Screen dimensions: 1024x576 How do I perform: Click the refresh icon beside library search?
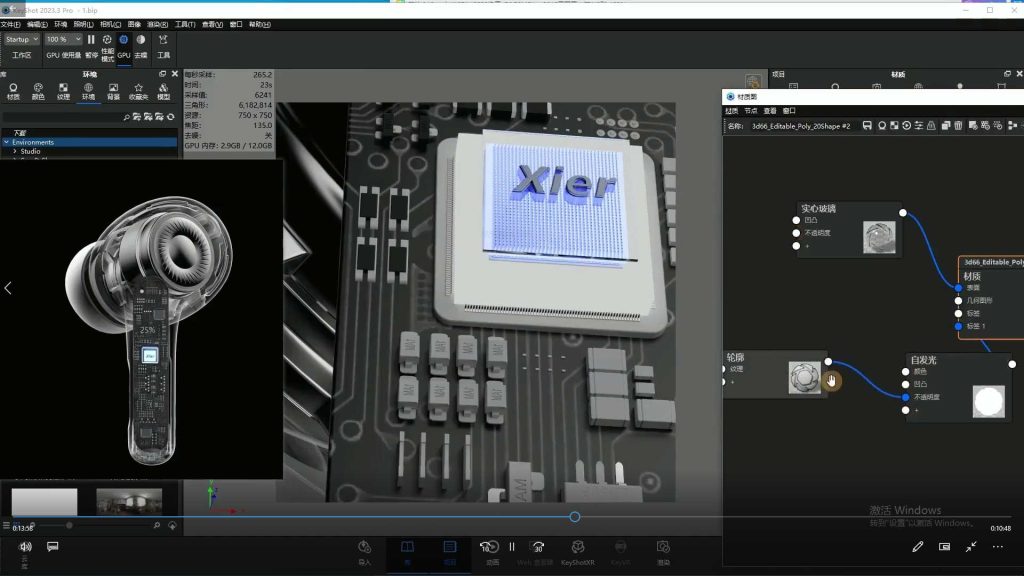tap(172, 117)
